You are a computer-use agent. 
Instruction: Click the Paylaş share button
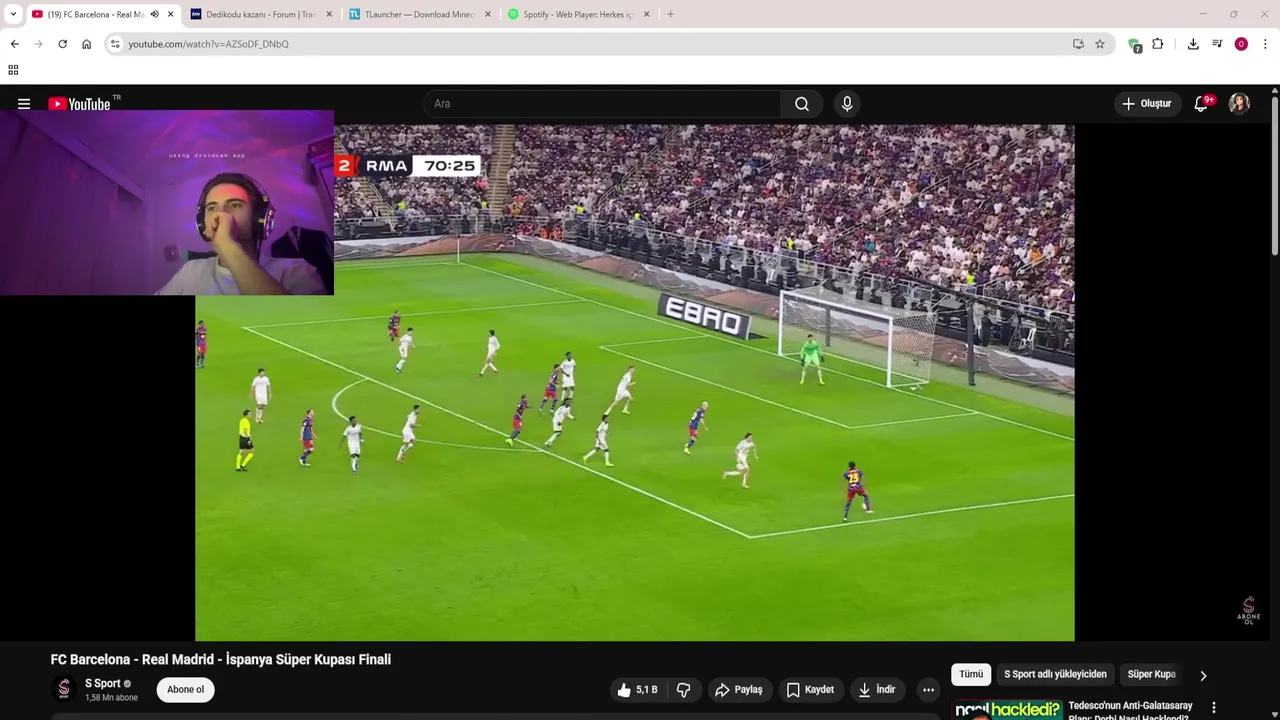tap(738, 690)
